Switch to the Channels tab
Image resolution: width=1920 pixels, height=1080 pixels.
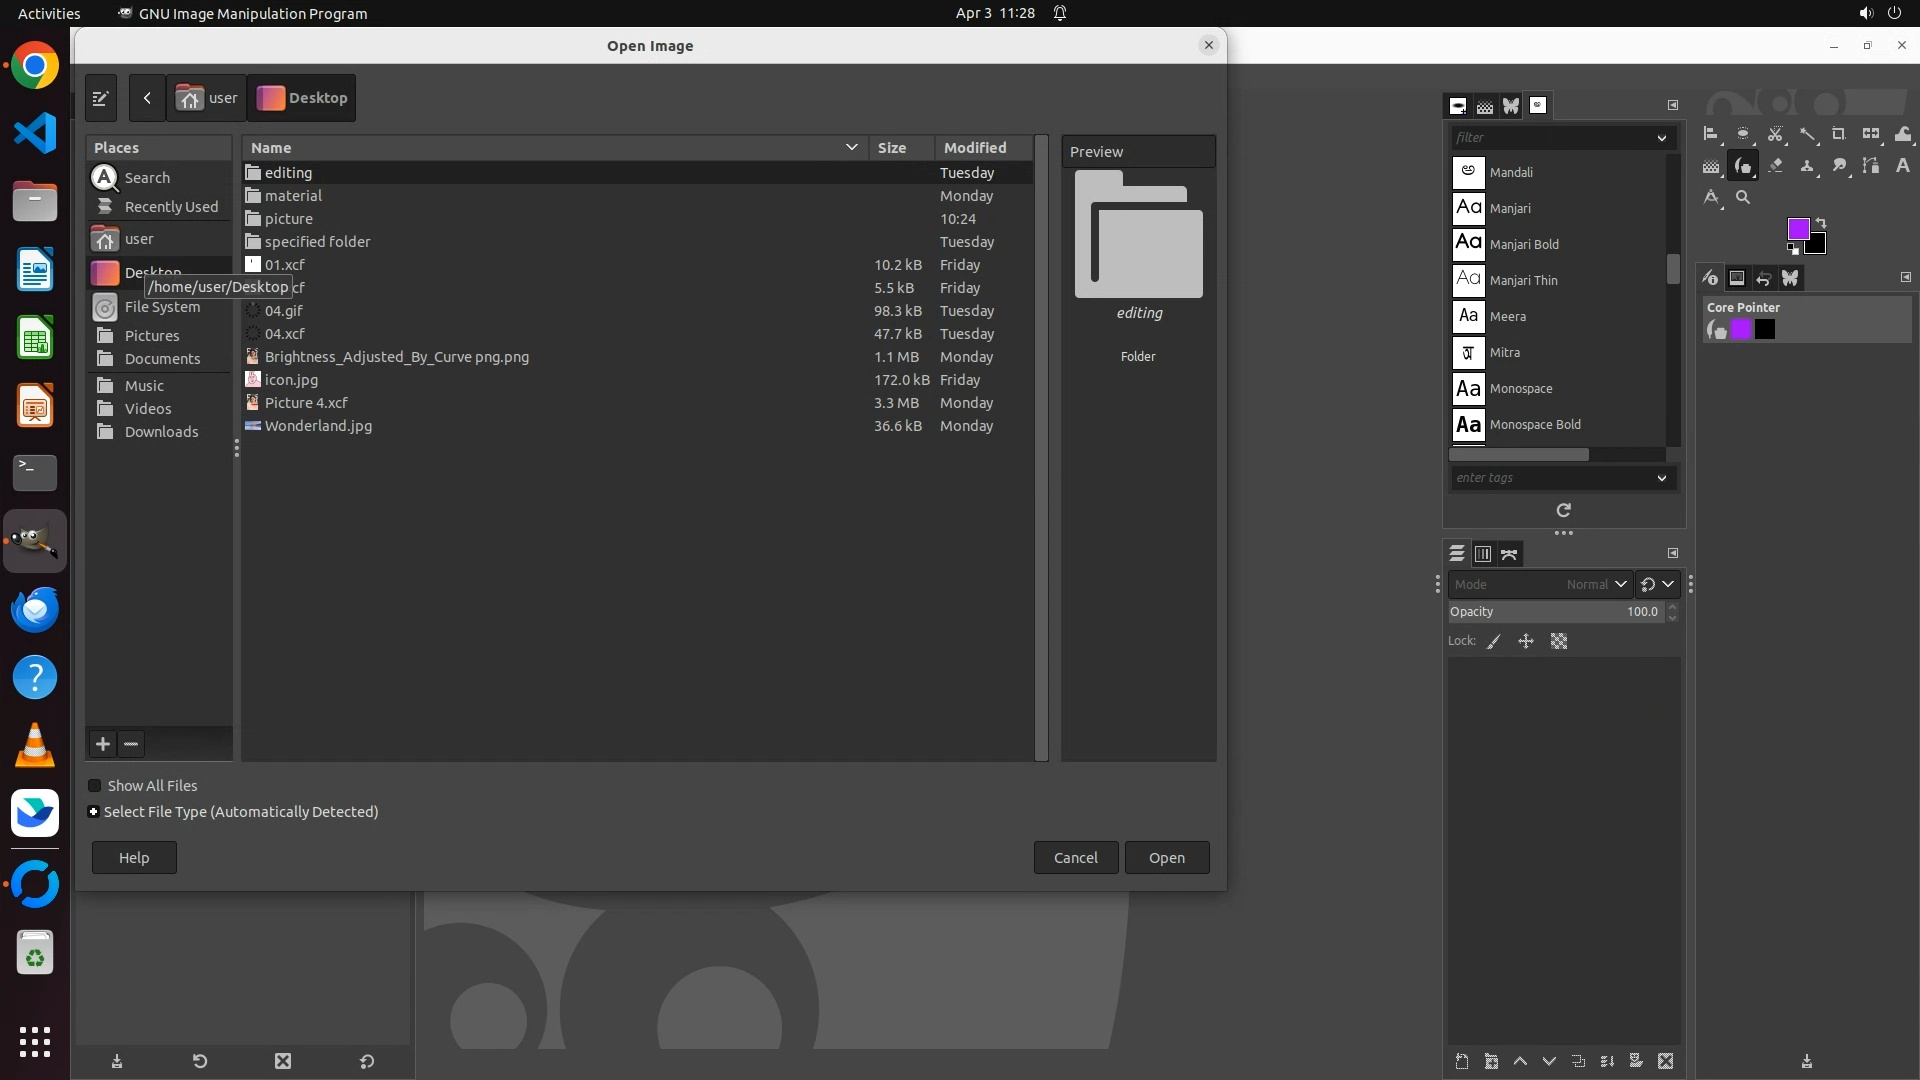pyautogui.click(x=1483, y=554)
